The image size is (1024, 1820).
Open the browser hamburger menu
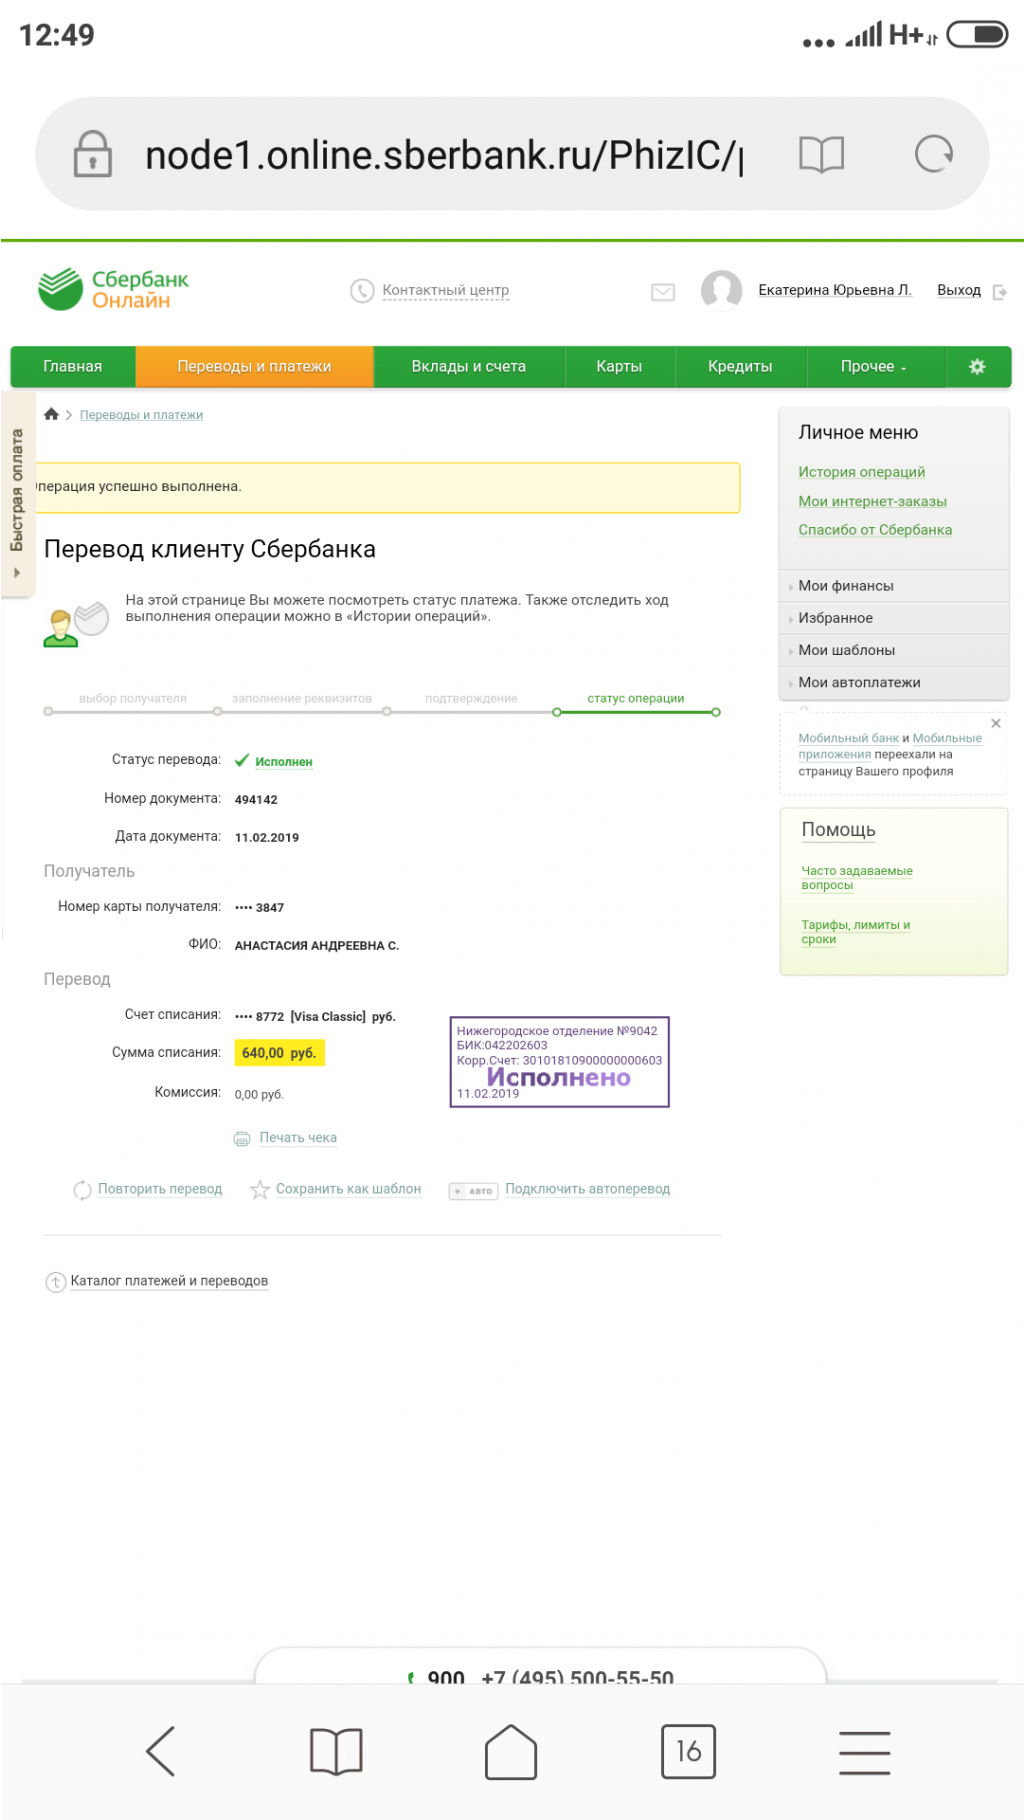864,1752
